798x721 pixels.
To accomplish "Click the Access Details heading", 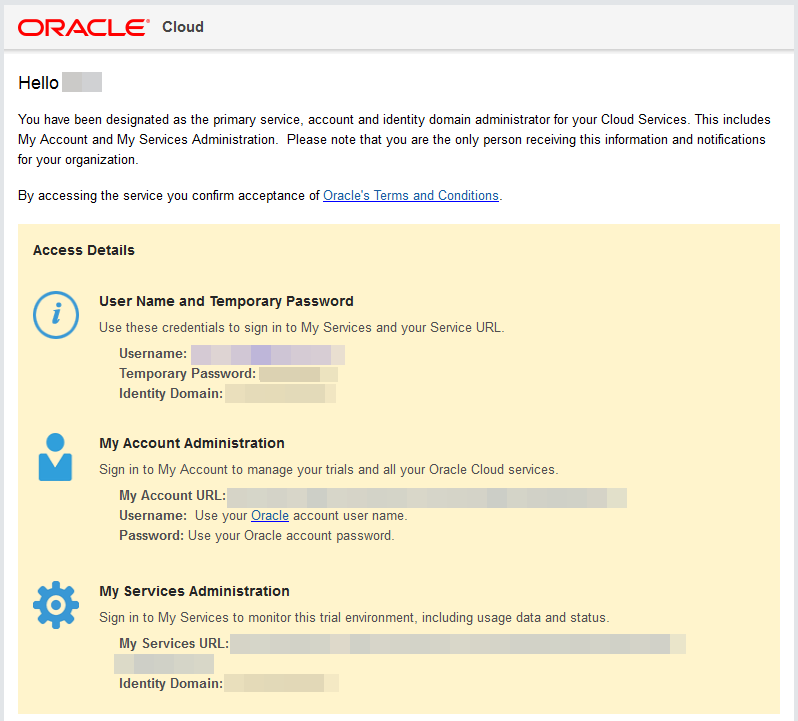I will click(84, 250).
